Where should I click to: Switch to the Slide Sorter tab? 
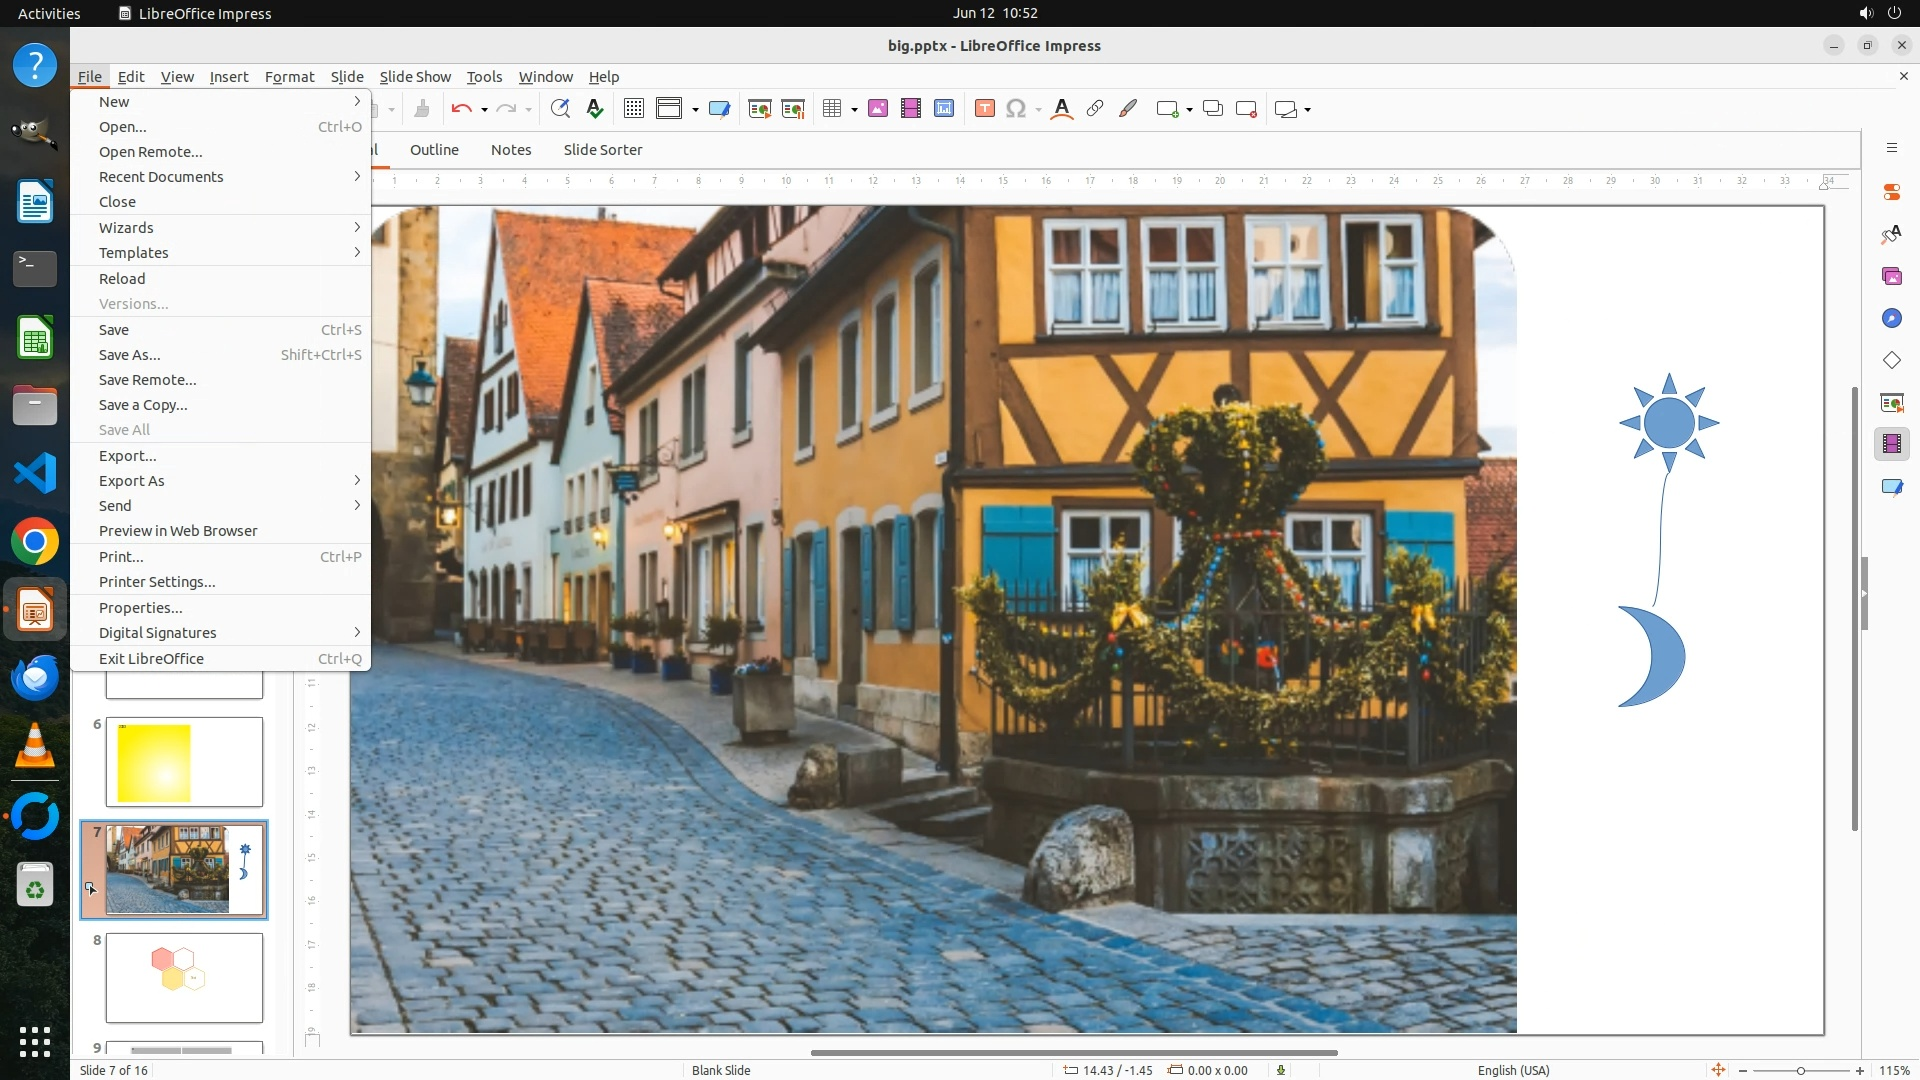click(602, 150)
